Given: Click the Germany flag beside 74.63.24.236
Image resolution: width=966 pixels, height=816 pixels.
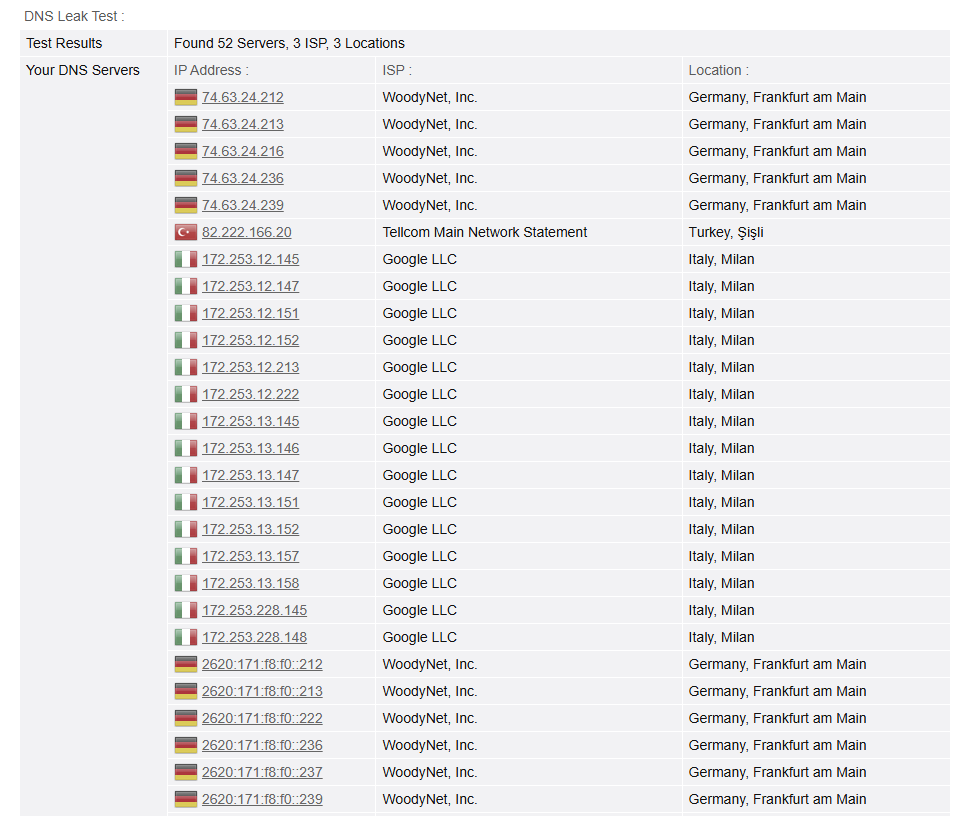Looking at the screenshot, I should 186,179.
